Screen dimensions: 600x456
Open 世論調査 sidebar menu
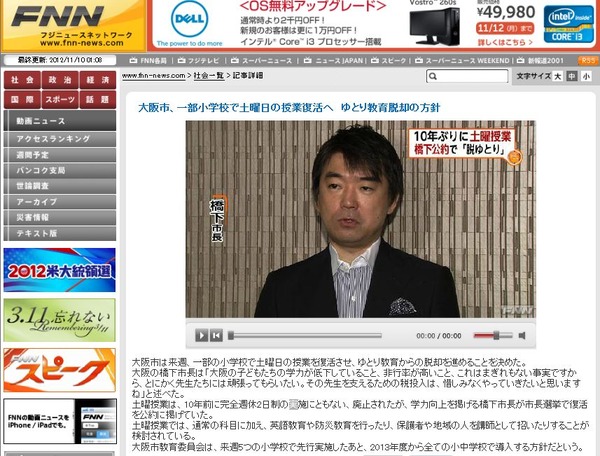point(60,186)
